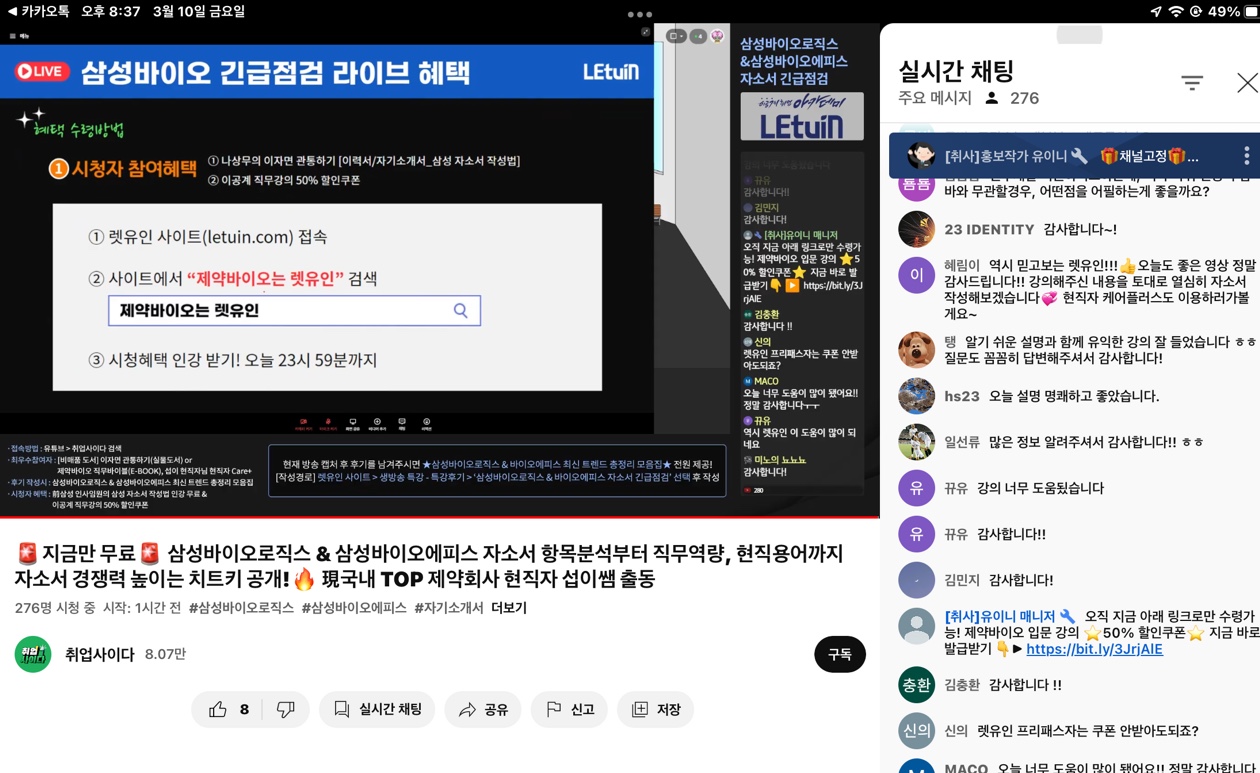Close the live chat panel
This screenshot has width=1260, height=773.
[x=1247, y=83]
